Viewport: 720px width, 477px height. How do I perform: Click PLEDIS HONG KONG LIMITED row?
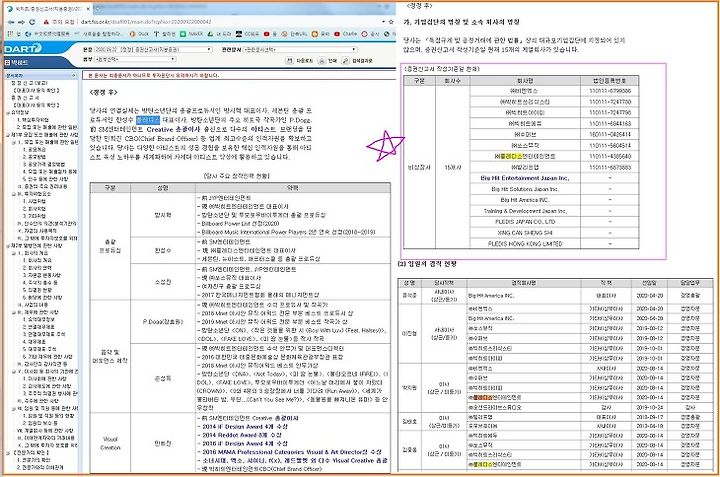click(525, 244)
